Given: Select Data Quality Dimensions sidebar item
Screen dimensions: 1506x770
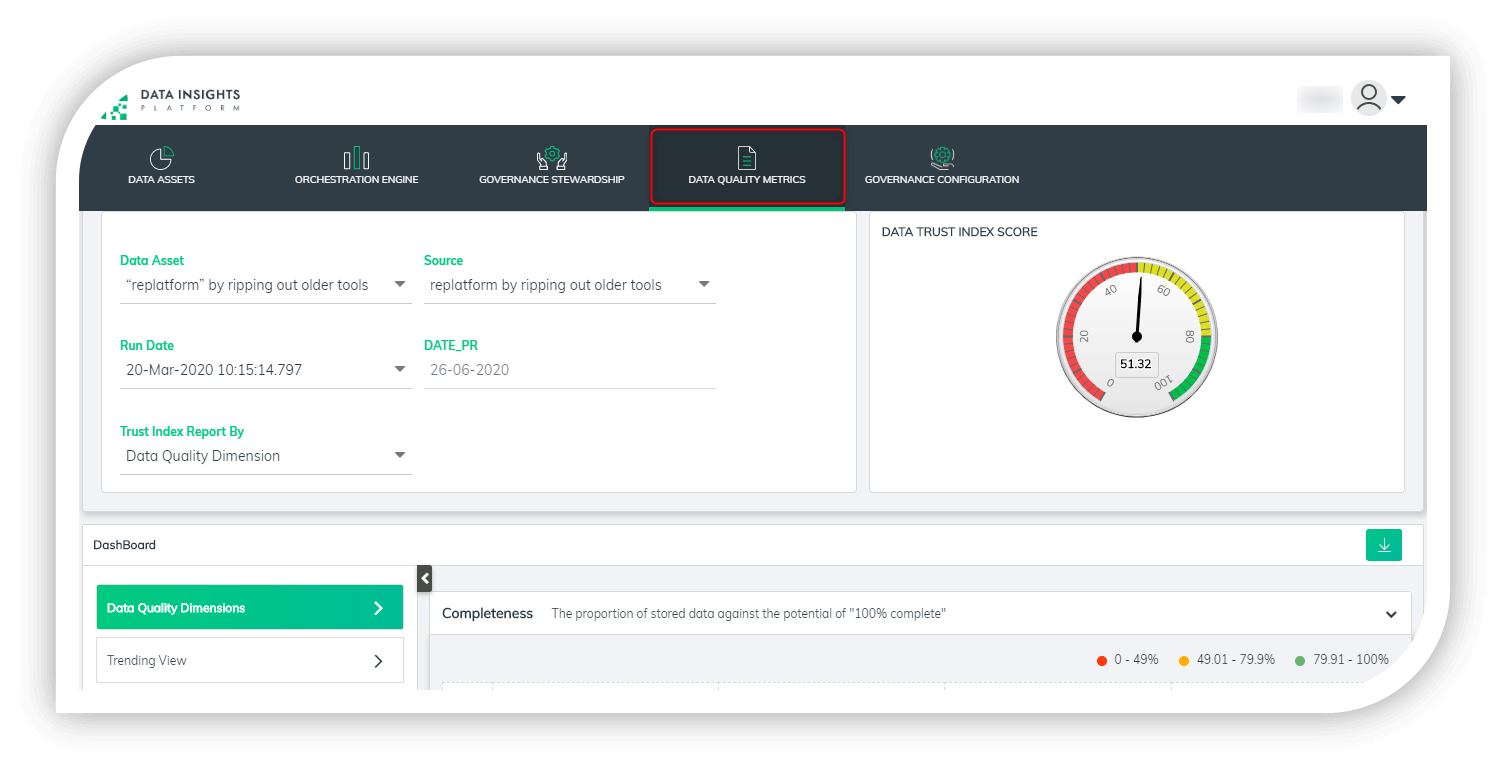Looking at the screenshot, I should click(x=249, y=608).
